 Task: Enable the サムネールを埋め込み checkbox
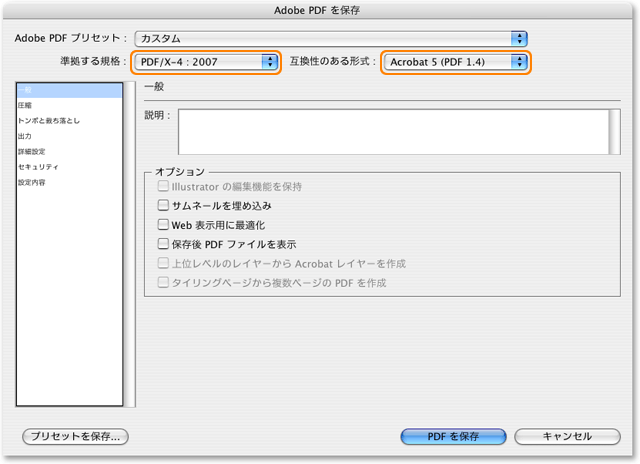click(x=164, y=206)
